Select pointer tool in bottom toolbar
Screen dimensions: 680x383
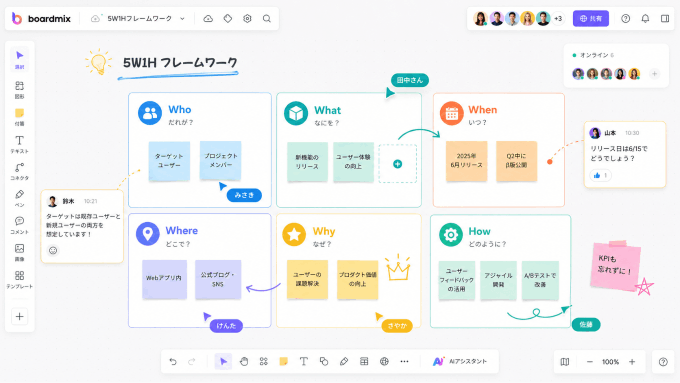pos(223,361)
